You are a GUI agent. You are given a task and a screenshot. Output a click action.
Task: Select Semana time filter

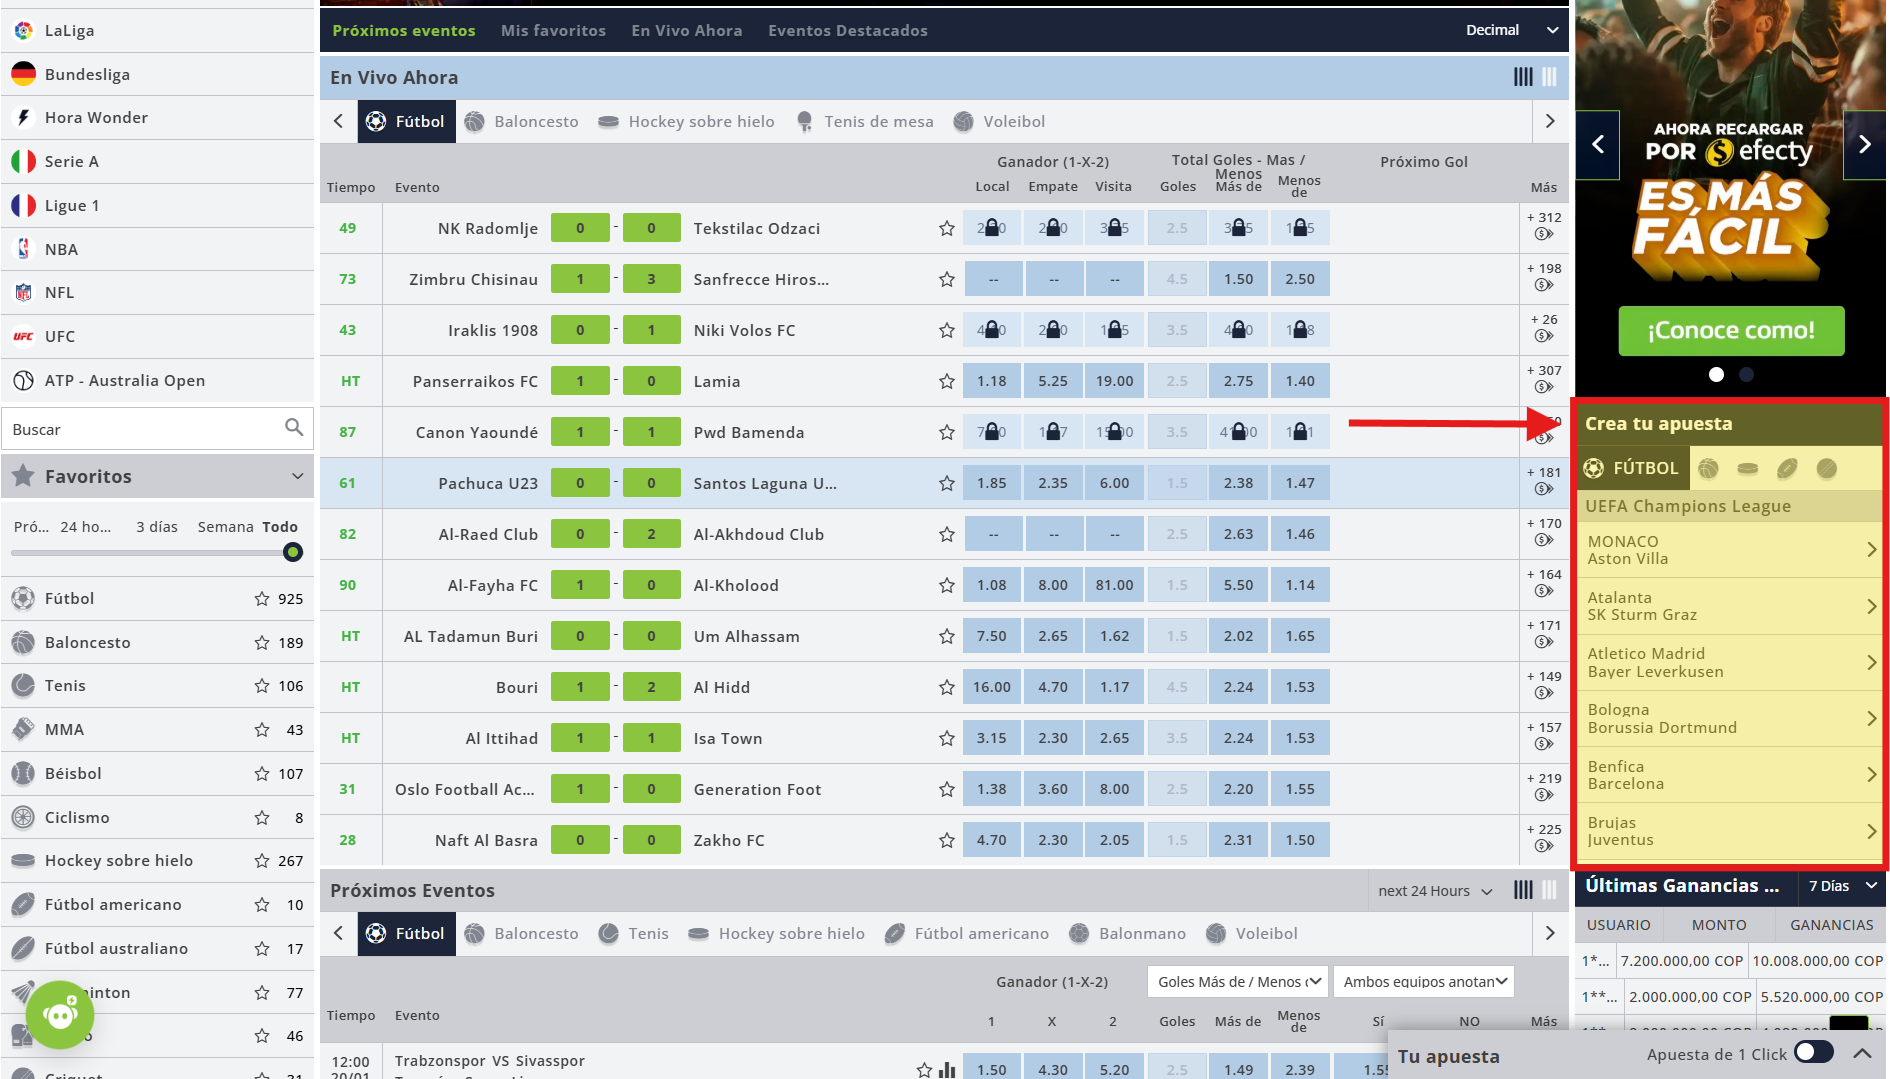pos(226,526)
